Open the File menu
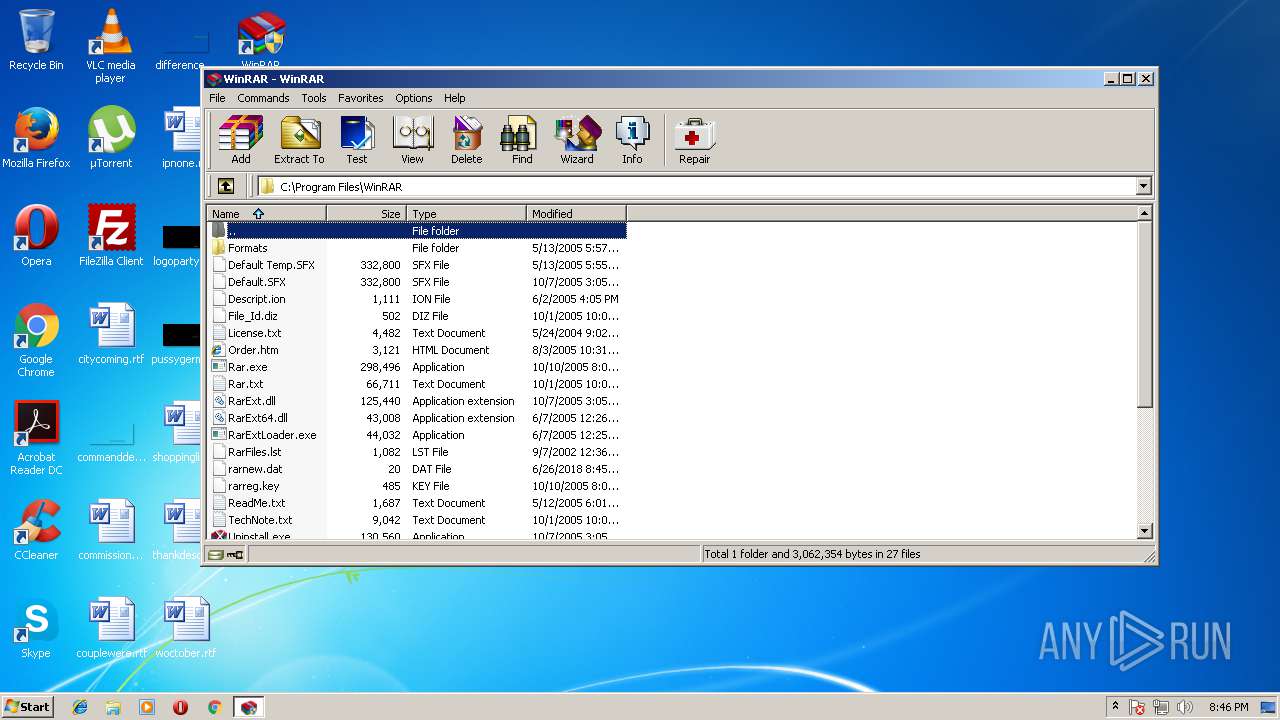This screenshot has width=1280, height=720. pos(217,98)
